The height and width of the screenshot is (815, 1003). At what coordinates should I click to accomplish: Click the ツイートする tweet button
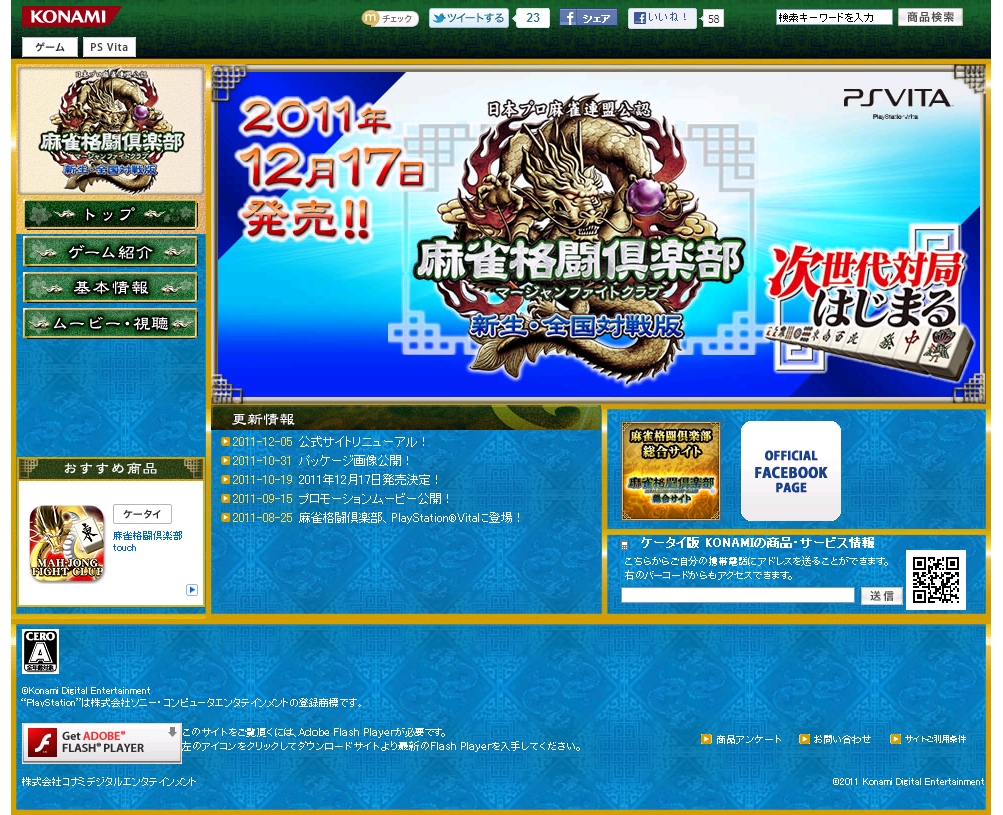[x=469, y=18]
